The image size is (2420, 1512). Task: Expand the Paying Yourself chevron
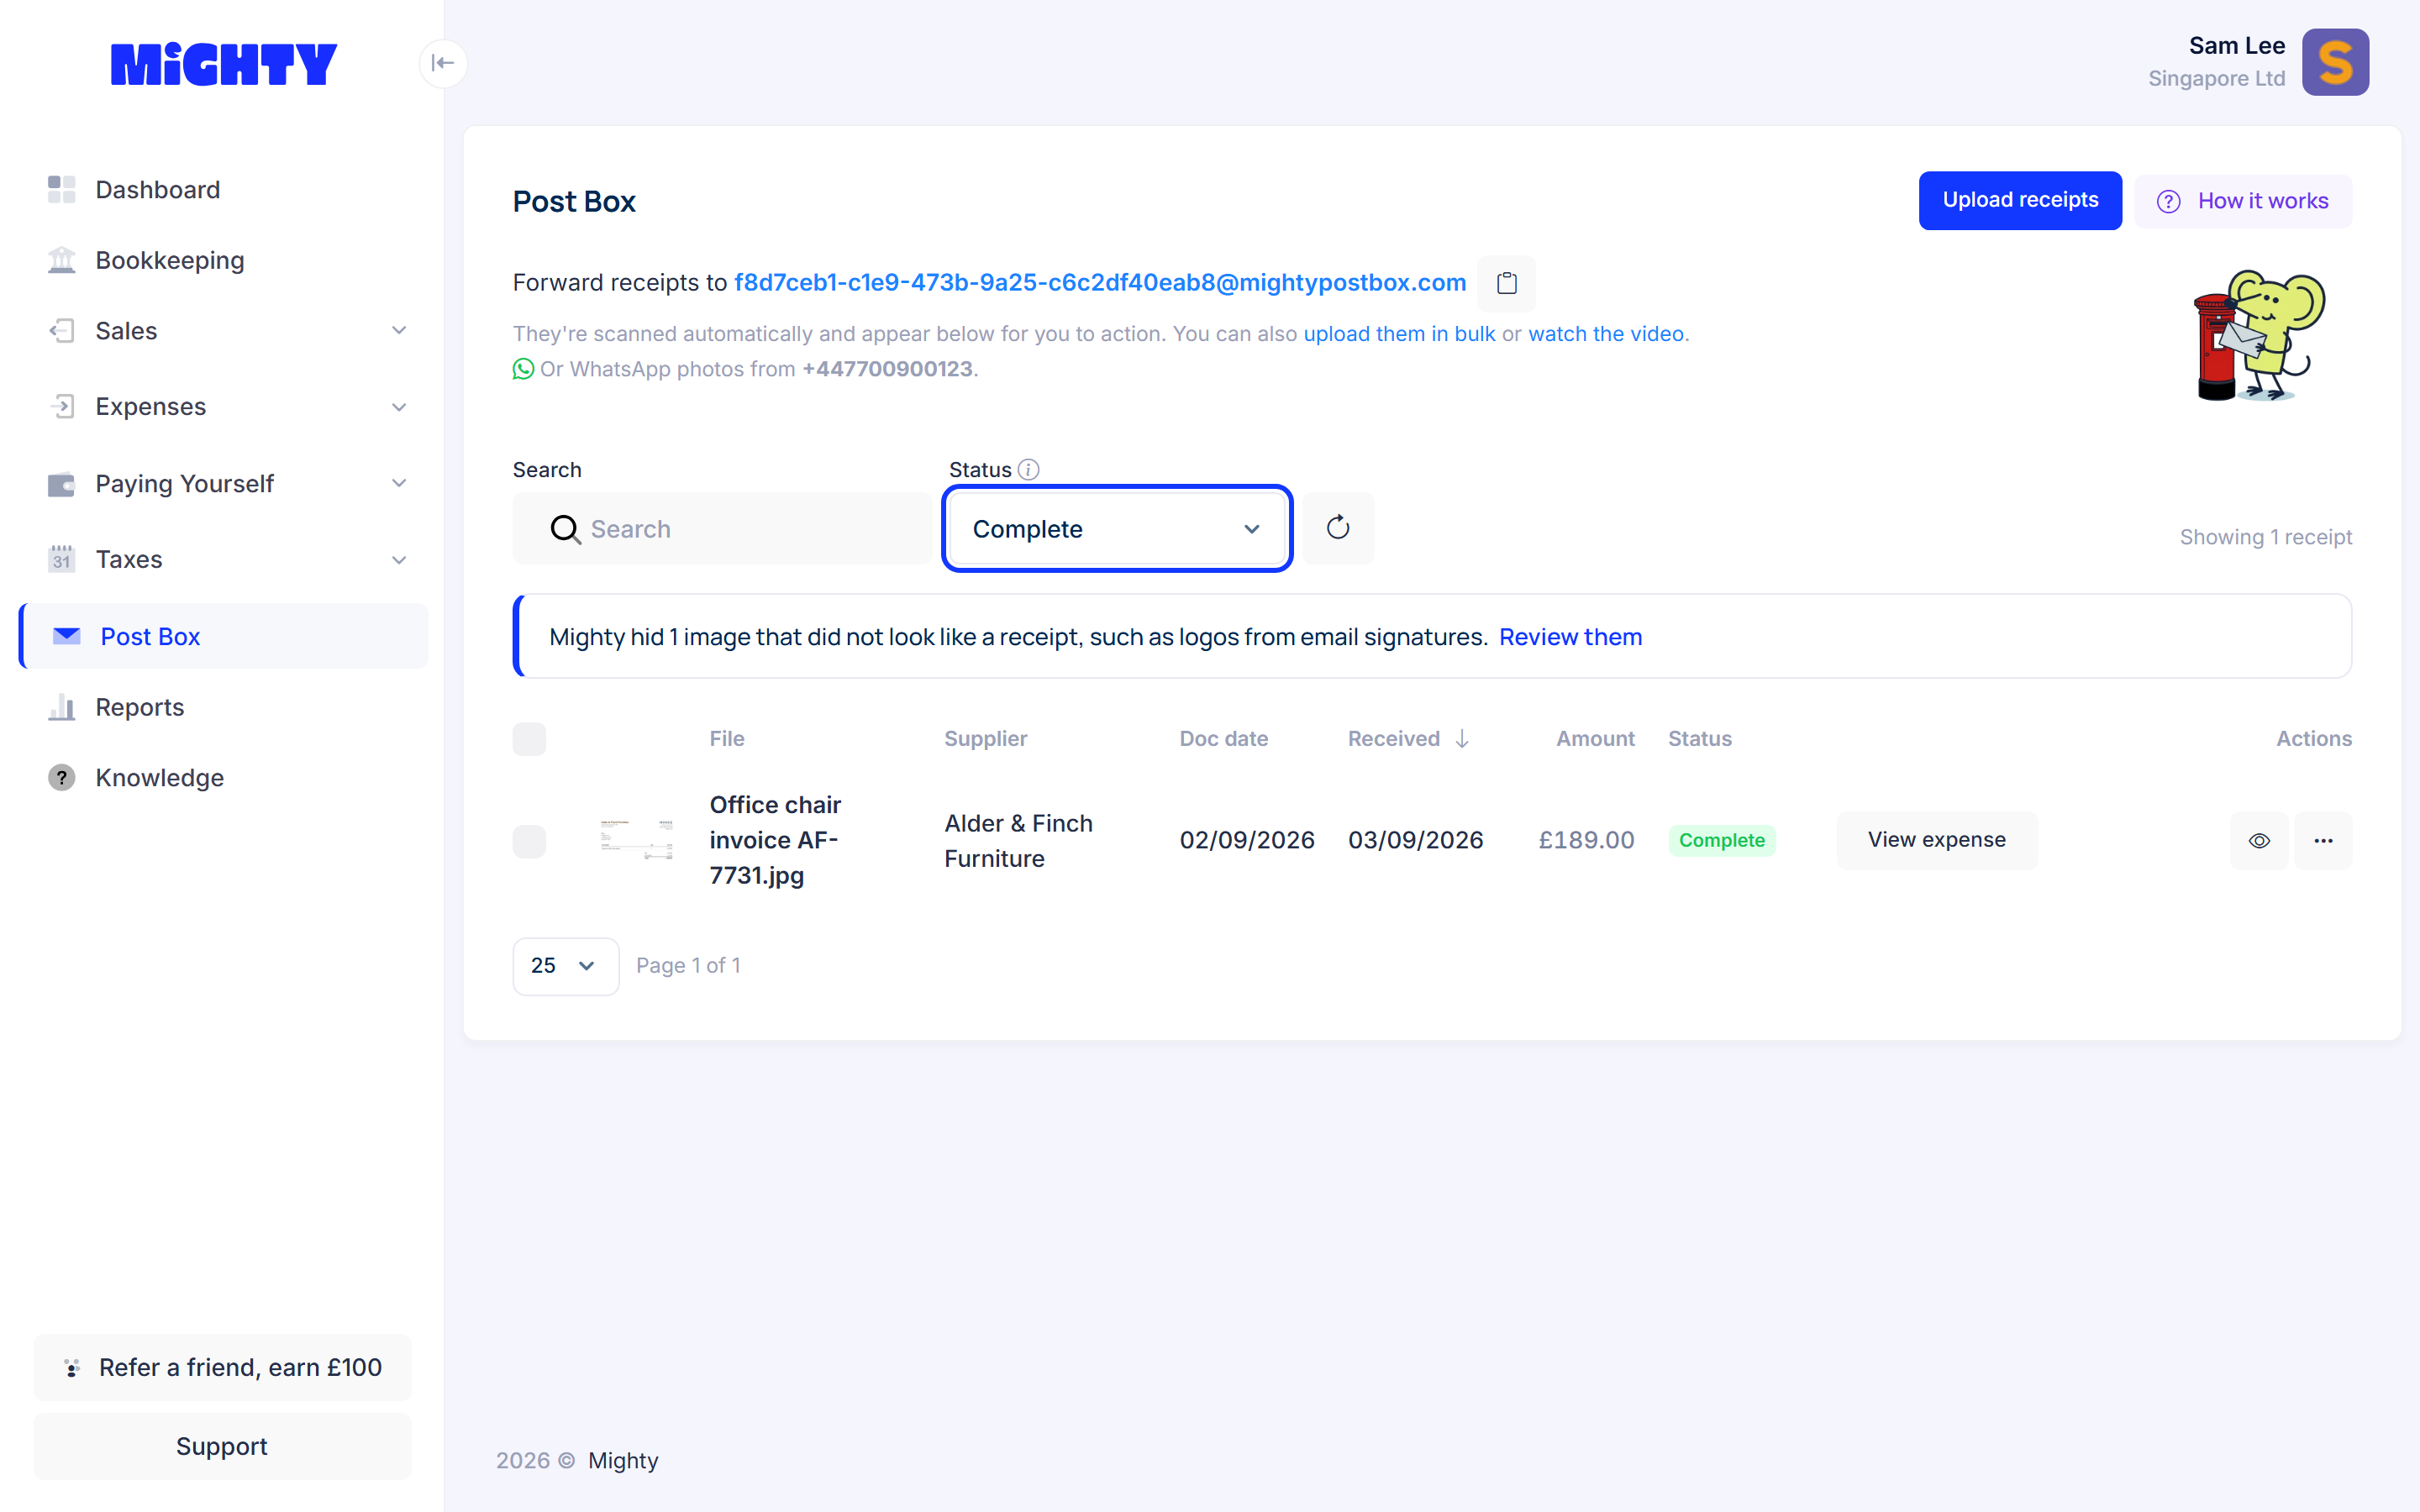[x=399, y=484]
